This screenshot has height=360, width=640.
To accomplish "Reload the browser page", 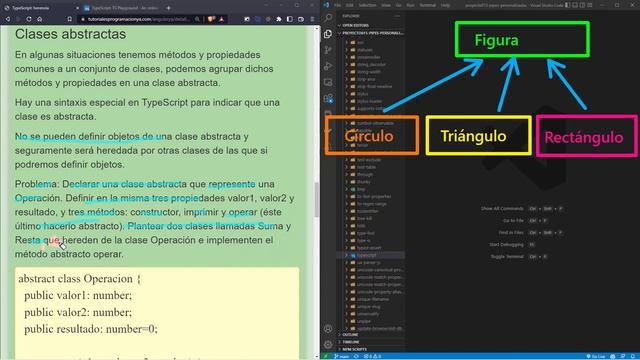I will tap(29, 19).
